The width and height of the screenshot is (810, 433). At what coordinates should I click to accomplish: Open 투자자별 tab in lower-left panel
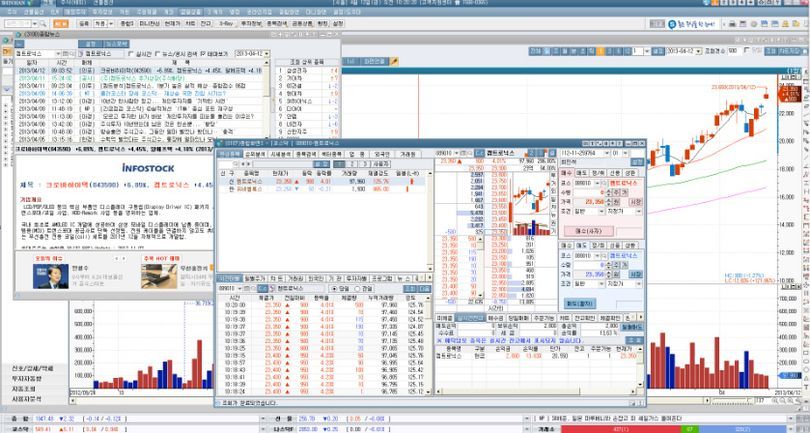[x=356, y=279]
